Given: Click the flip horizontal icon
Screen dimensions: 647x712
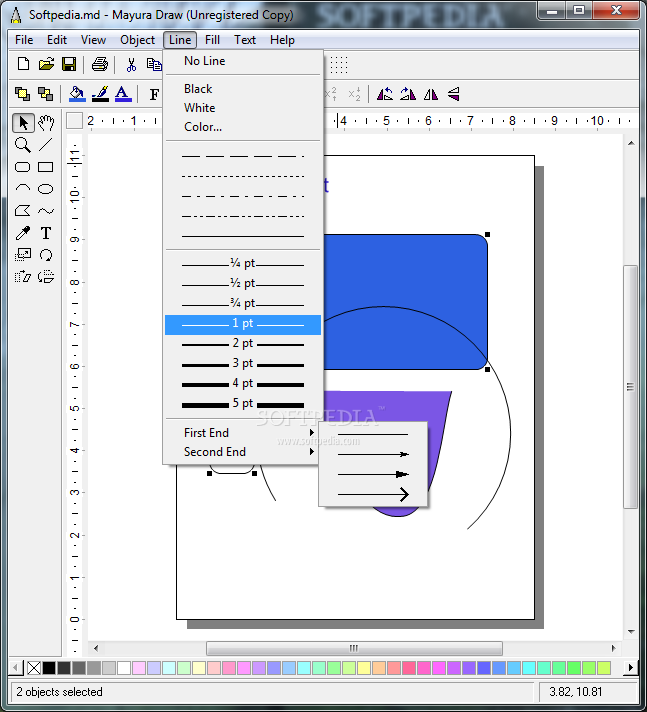Looking at the screenshot, I should [x=431, y=94].
